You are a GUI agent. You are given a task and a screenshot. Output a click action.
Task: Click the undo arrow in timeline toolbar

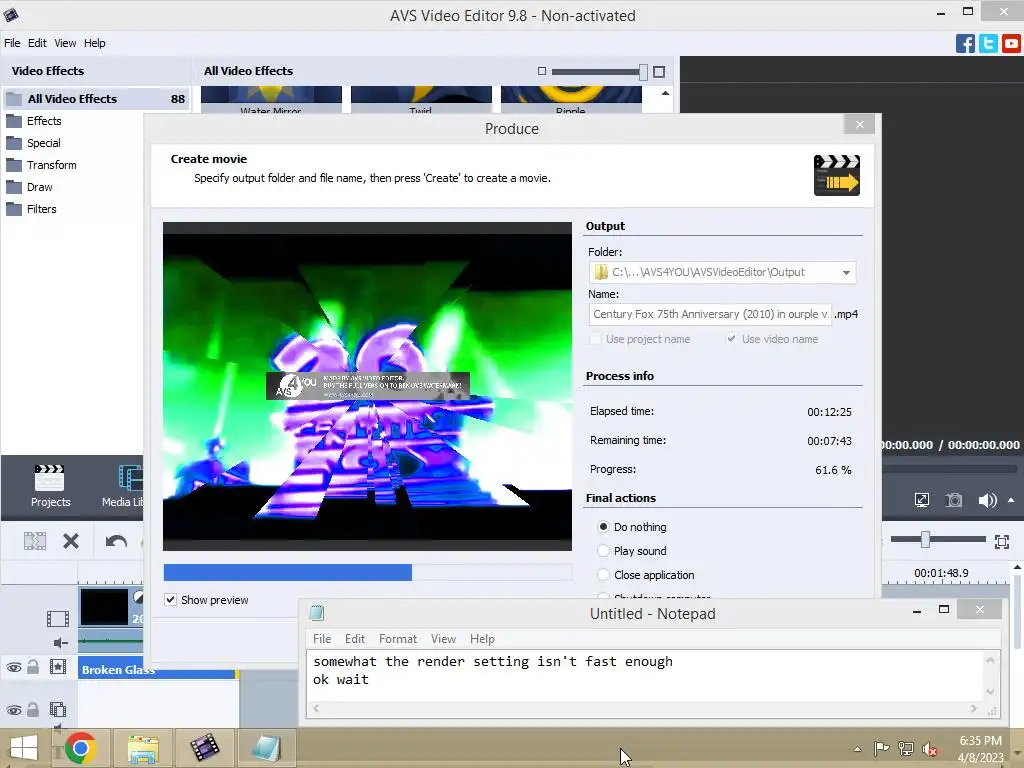coord(116,541)
